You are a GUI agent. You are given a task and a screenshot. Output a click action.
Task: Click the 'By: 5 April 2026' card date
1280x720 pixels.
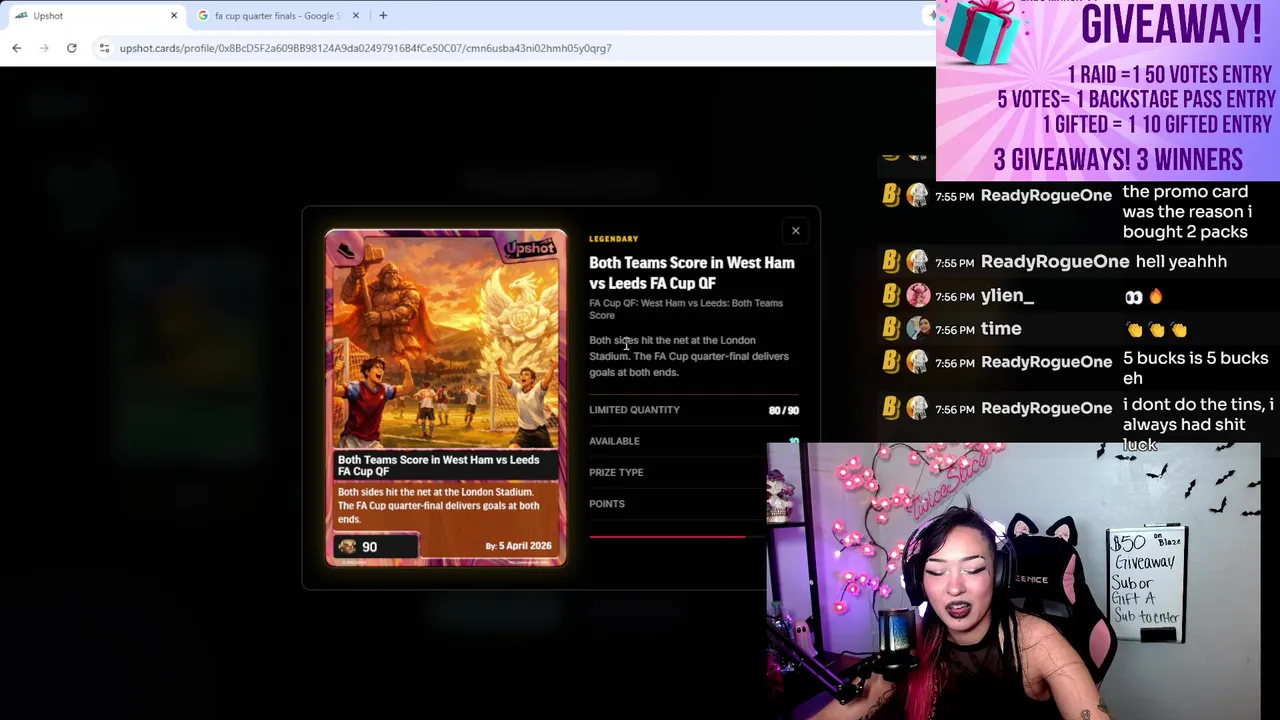[x=518, y=546]
